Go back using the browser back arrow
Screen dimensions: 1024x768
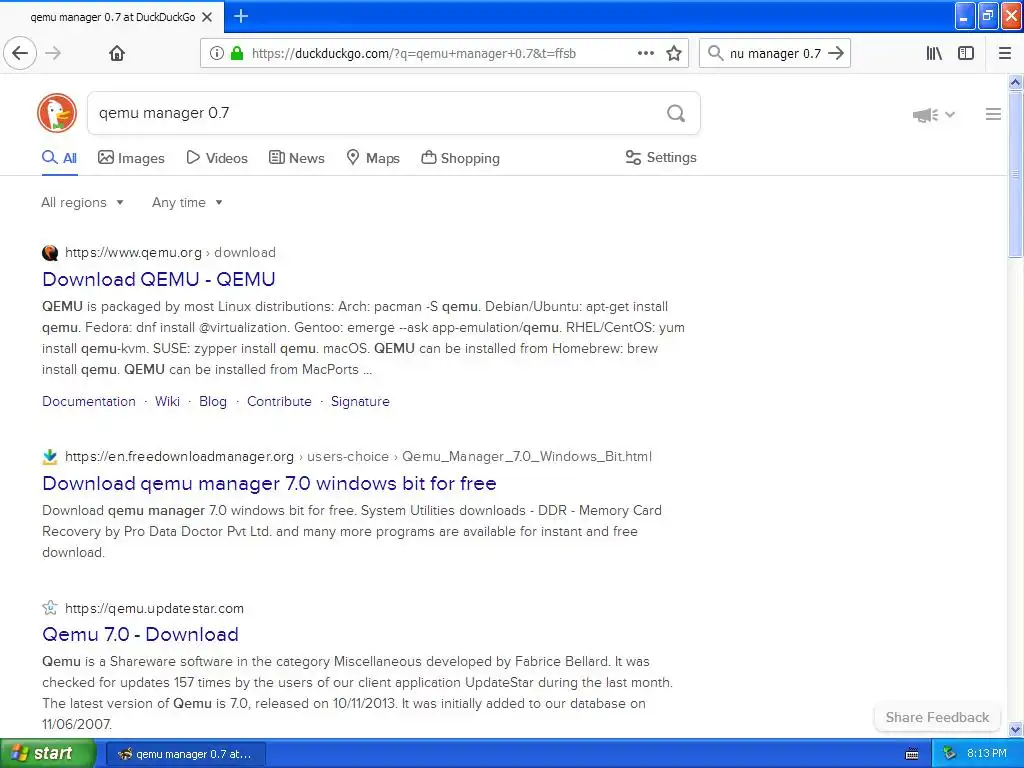pyautogui.click(x=20, y=53)
